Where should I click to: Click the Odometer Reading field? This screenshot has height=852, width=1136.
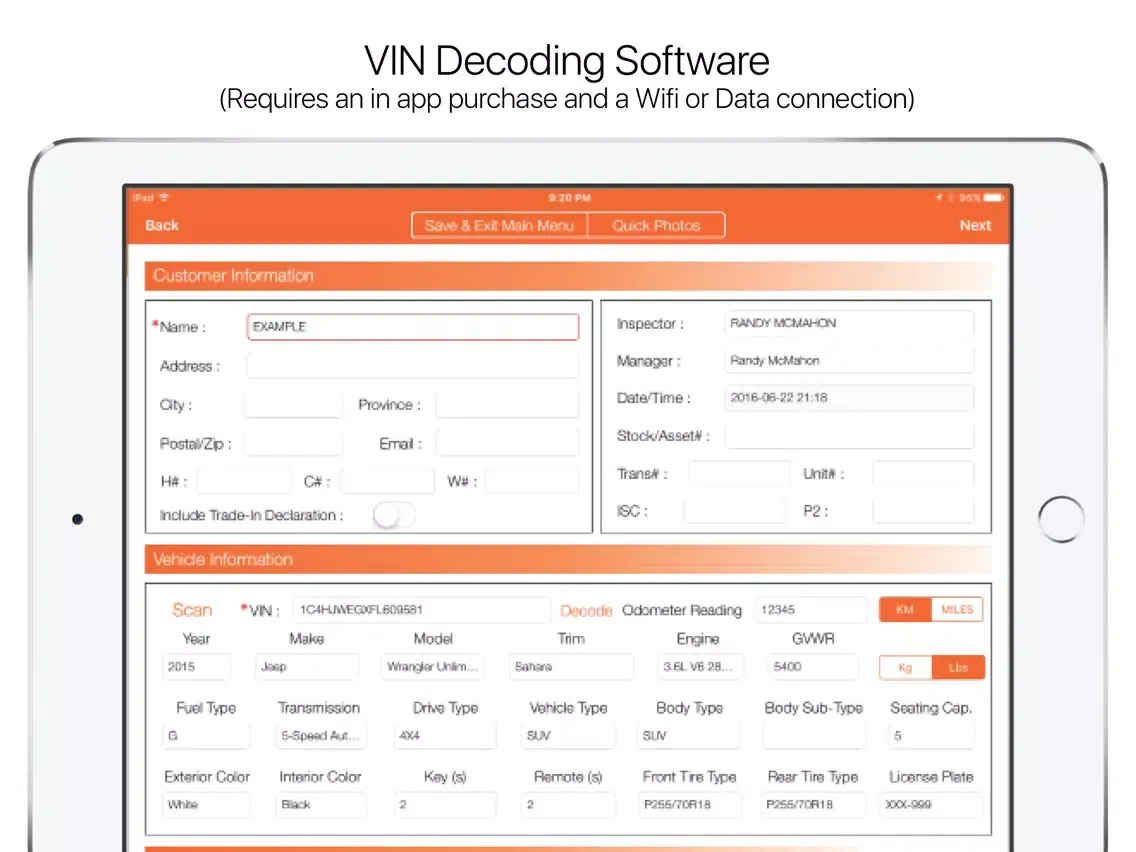click(x=810, y=610)
